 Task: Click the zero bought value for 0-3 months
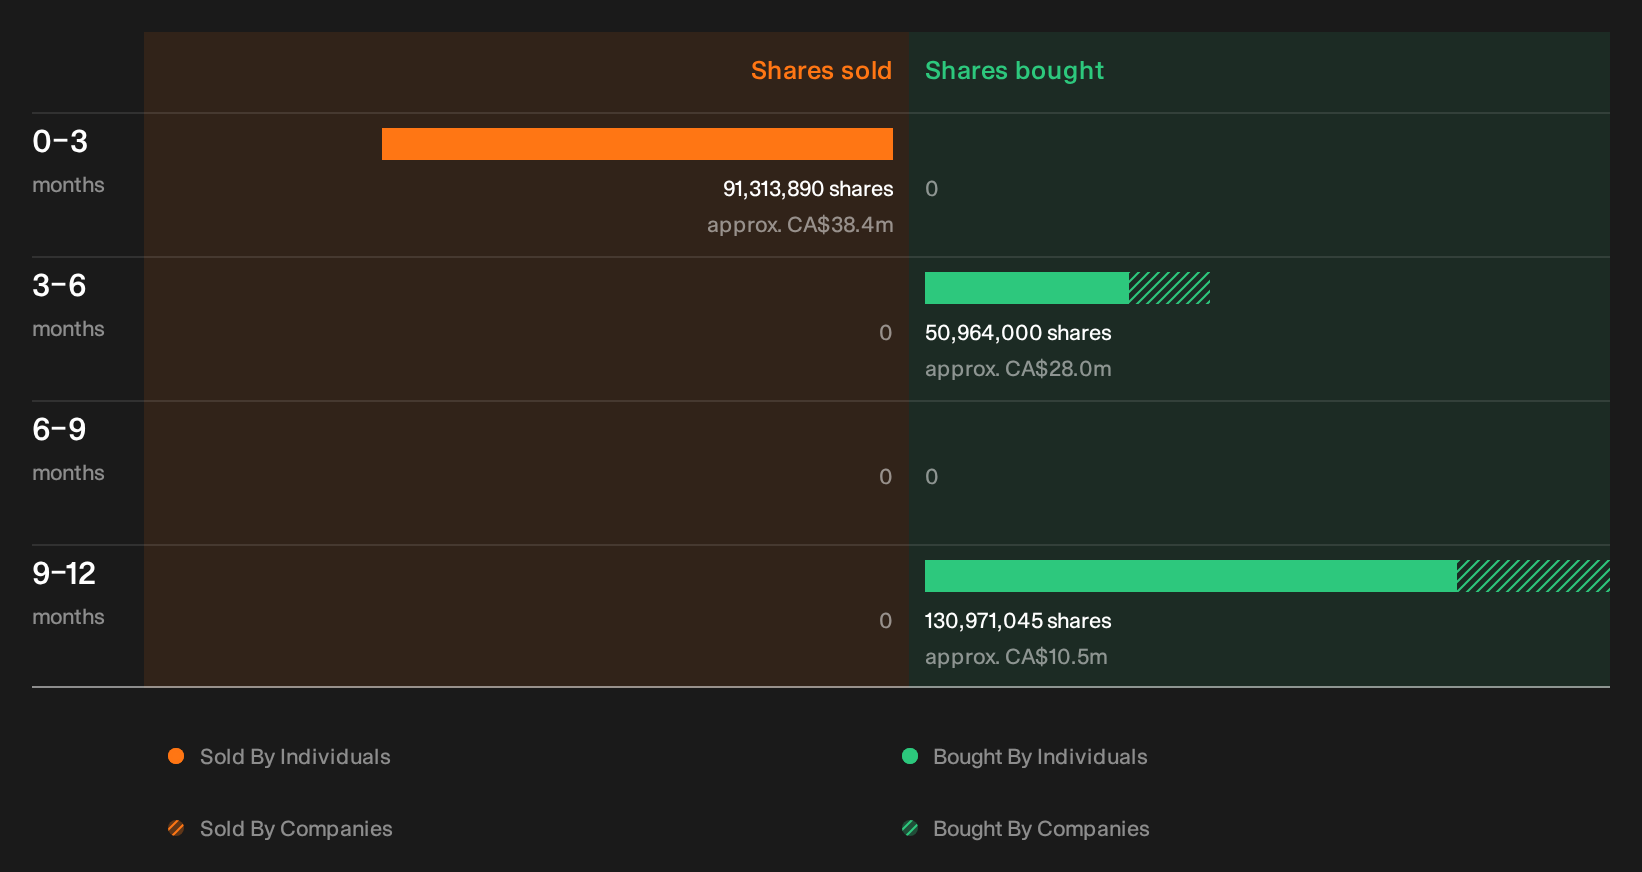pos(932,189)
